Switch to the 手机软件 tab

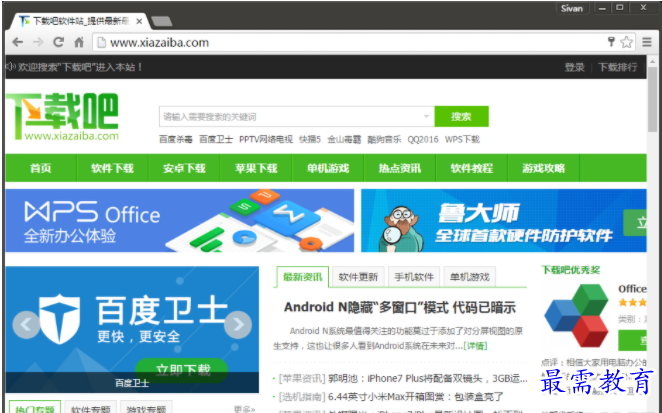point(414,277)
